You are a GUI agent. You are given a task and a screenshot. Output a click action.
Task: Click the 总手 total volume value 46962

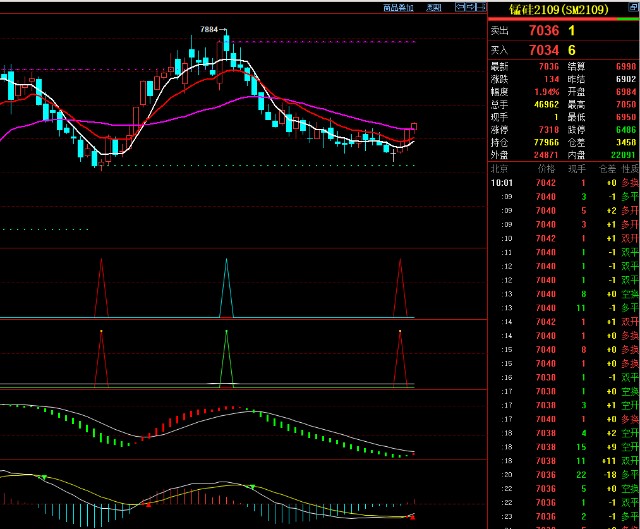pos(543,102)
